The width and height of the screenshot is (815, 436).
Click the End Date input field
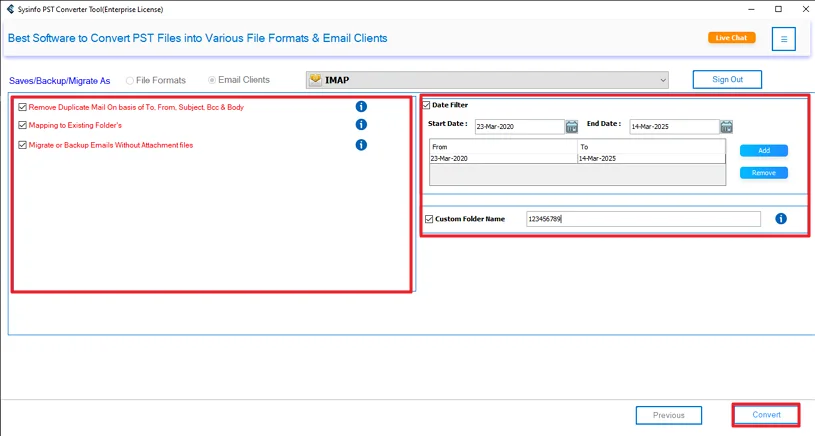coord(674,126)
